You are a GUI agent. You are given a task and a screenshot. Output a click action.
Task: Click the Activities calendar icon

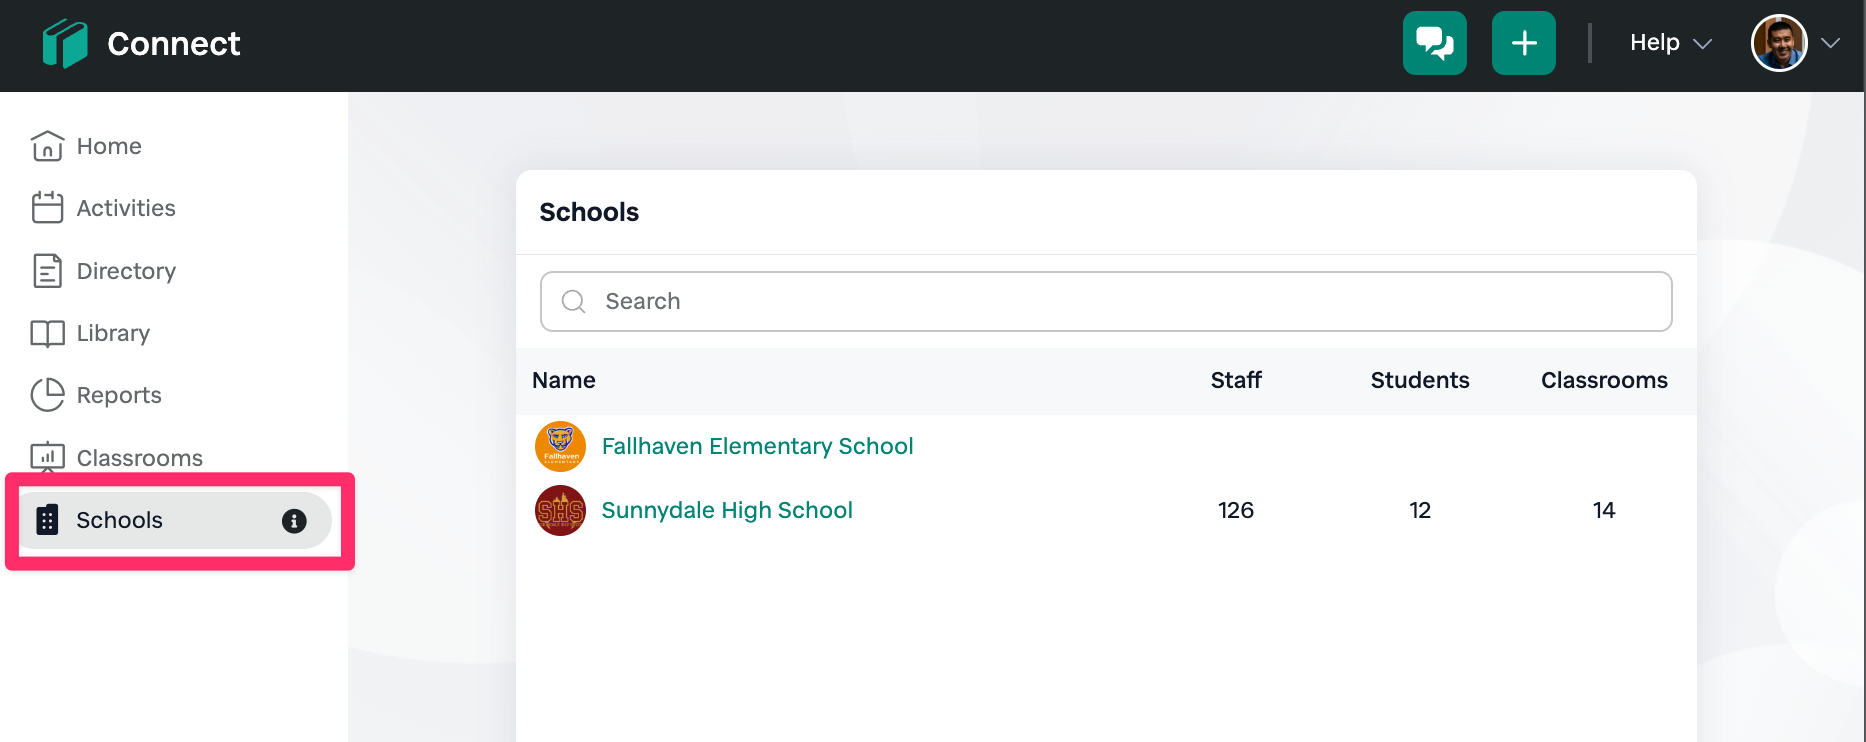point(47,208)
